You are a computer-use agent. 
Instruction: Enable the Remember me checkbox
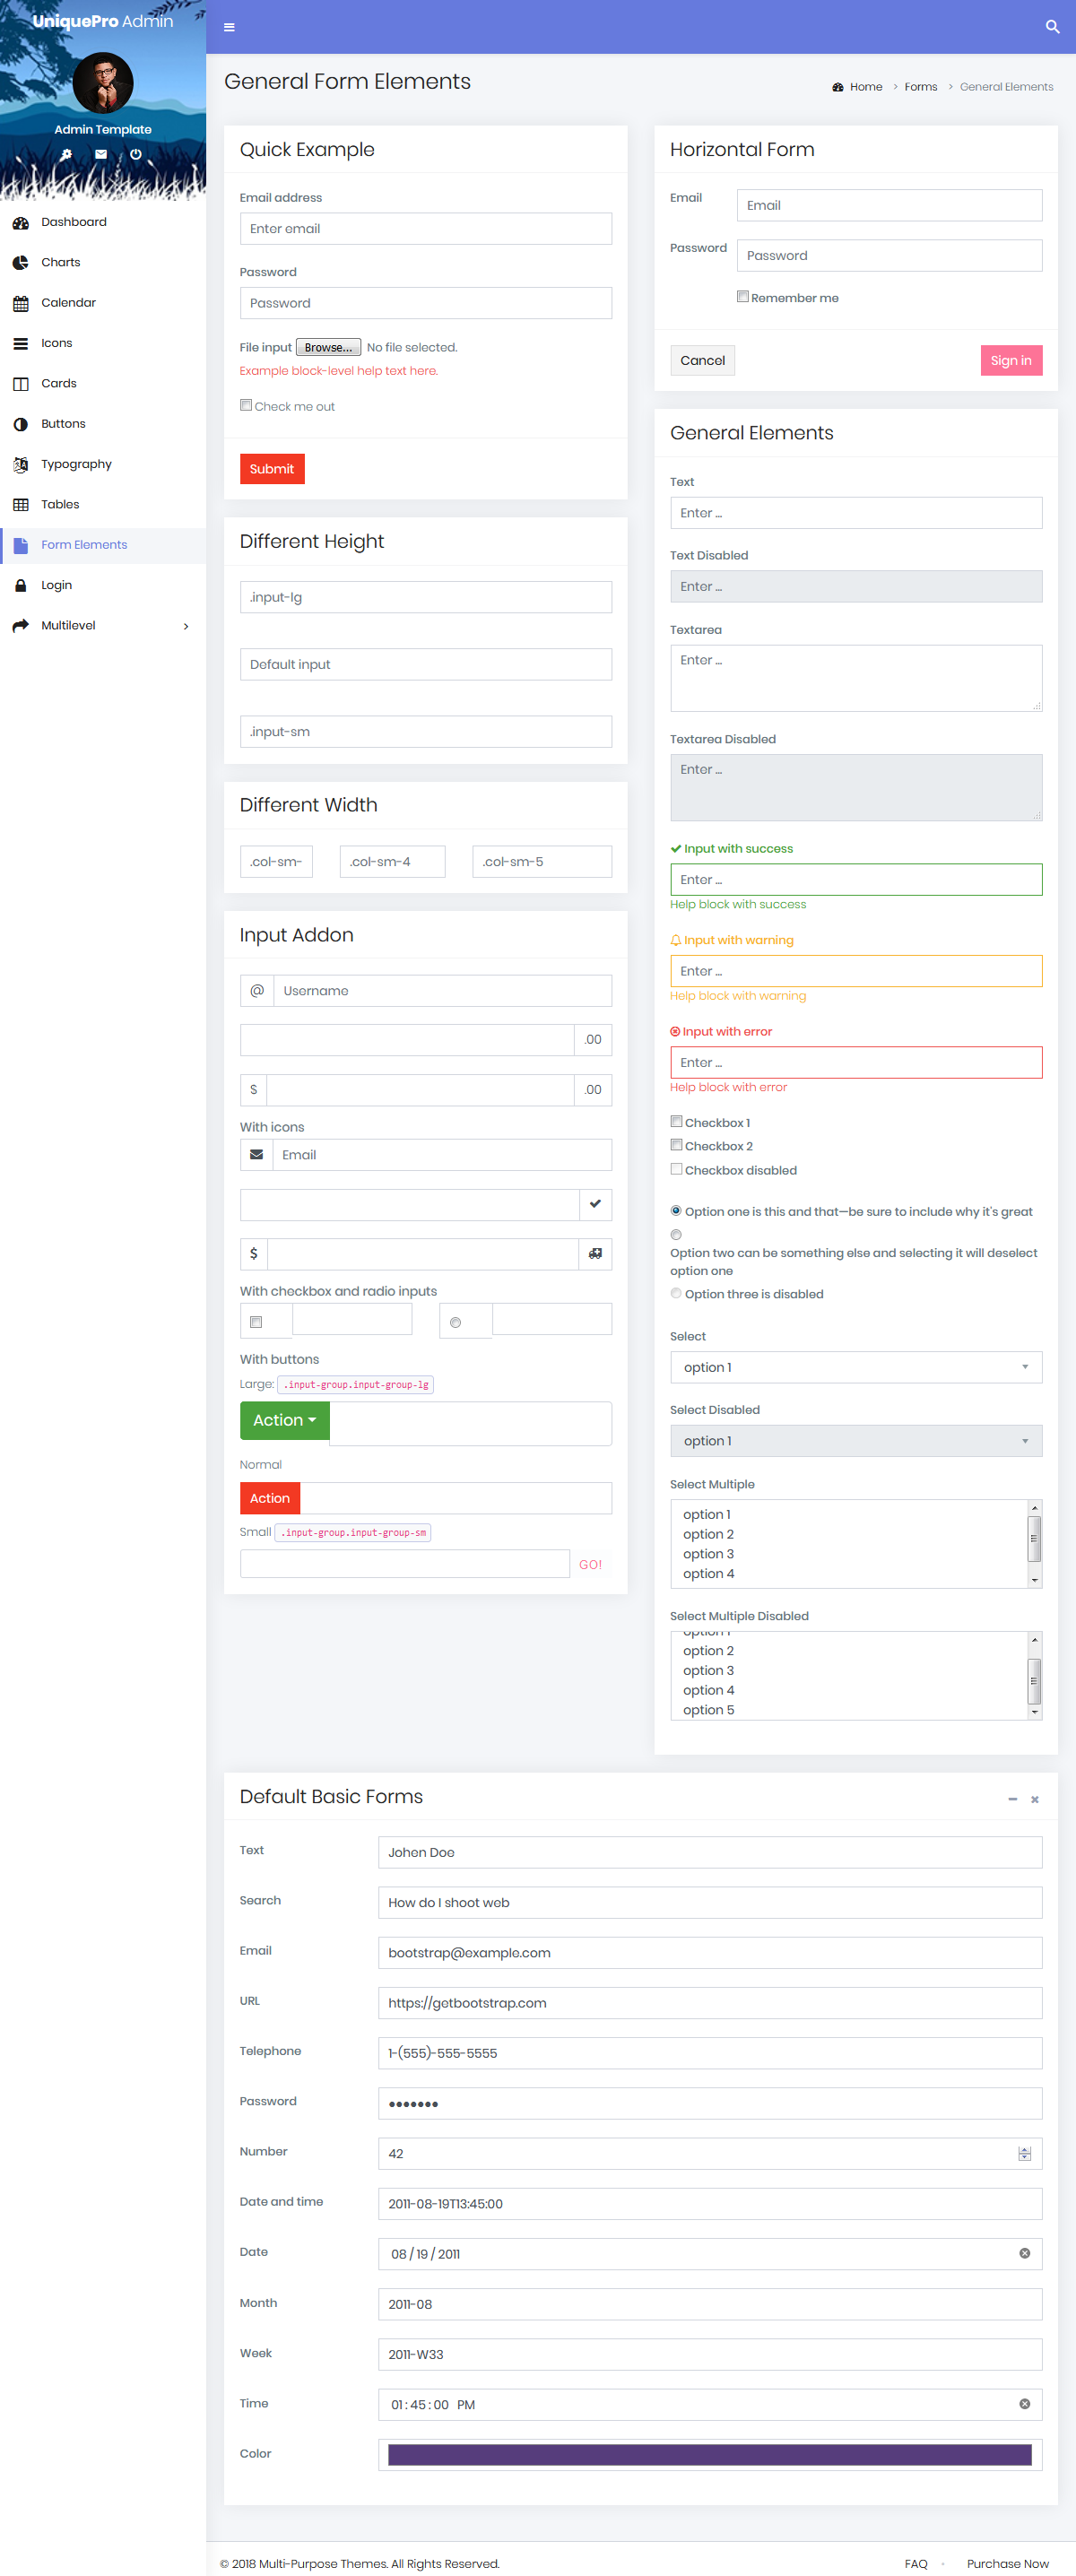[742, 296]
